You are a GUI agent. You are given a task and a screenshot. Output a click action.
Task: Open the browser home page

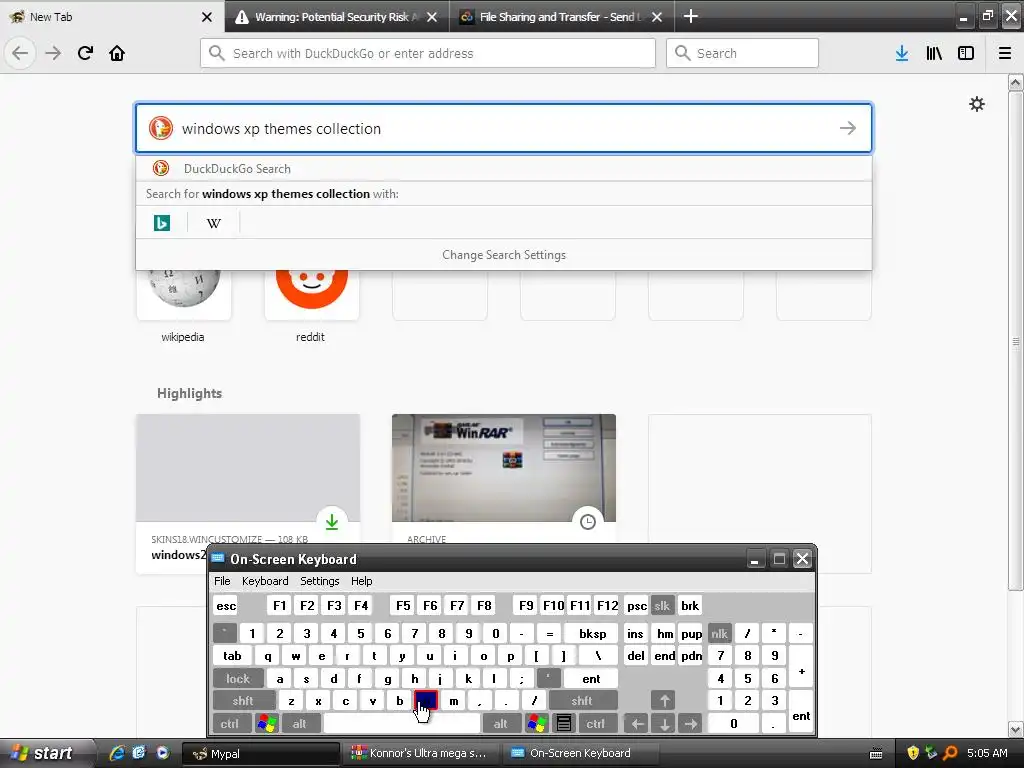coord(117,53)
